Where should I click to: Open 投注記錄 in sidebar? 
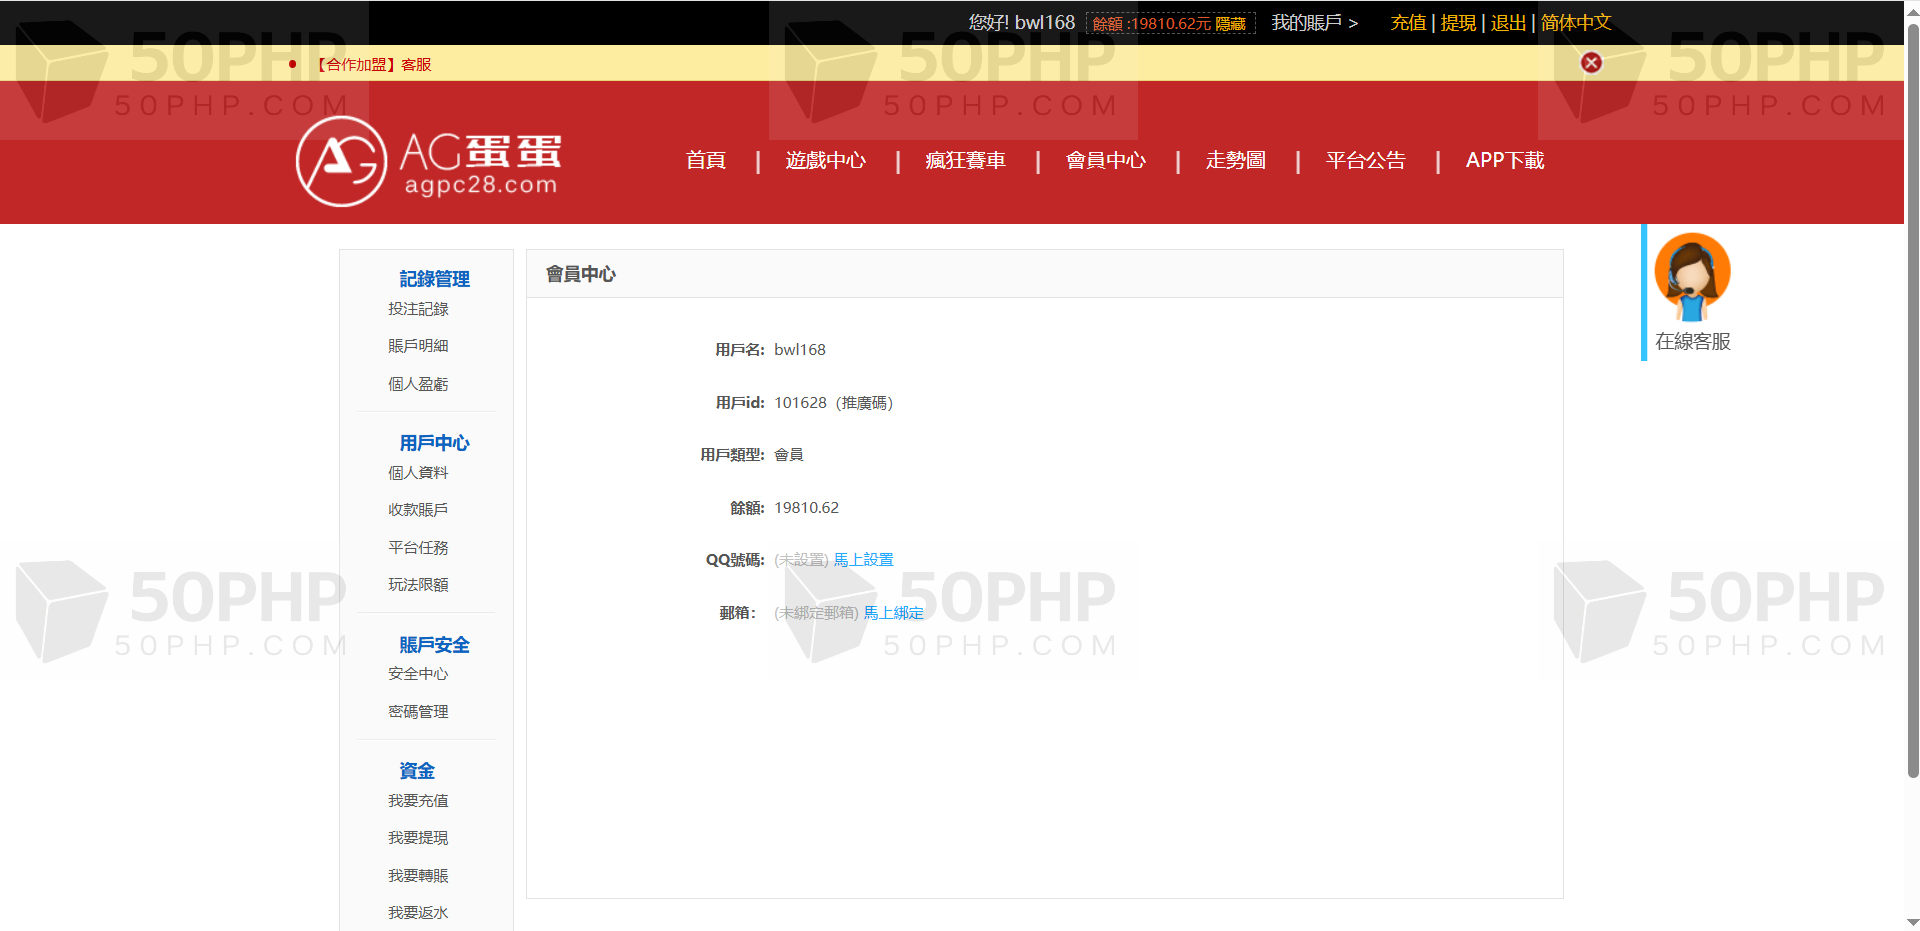coord(418,309)
